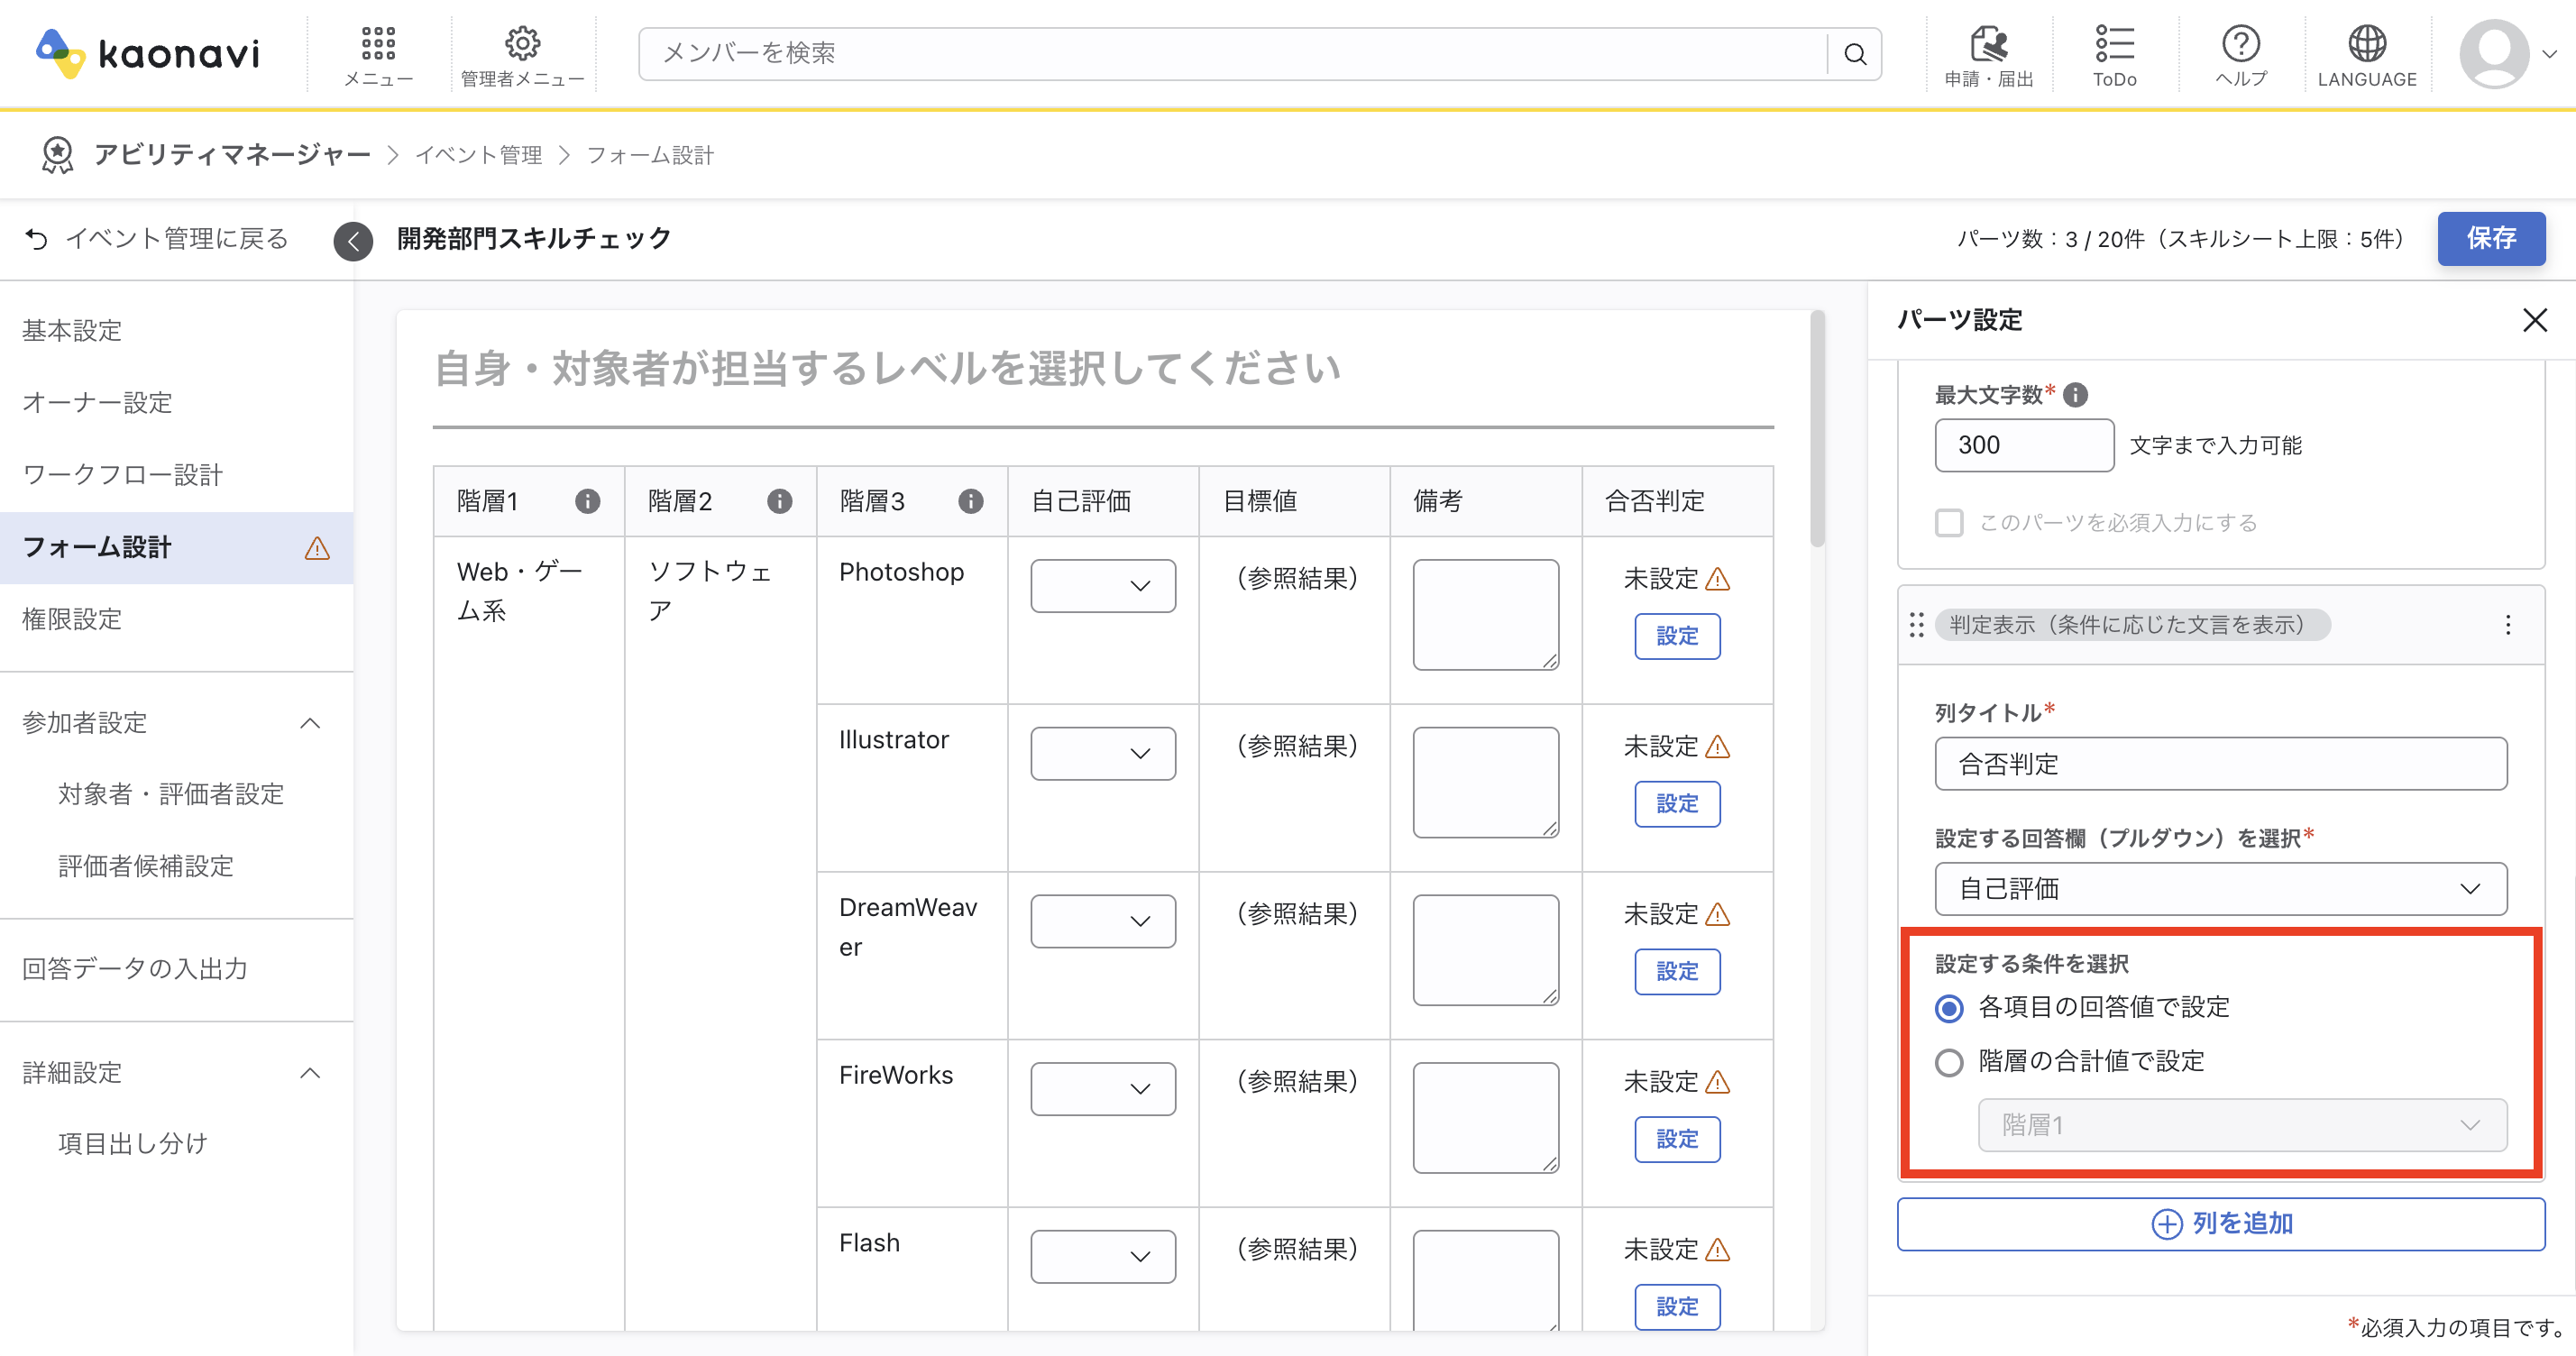Click the 列タイトル input field
The width and height of the screenshot is (2576, 1356).
[x=2221, y=763]
